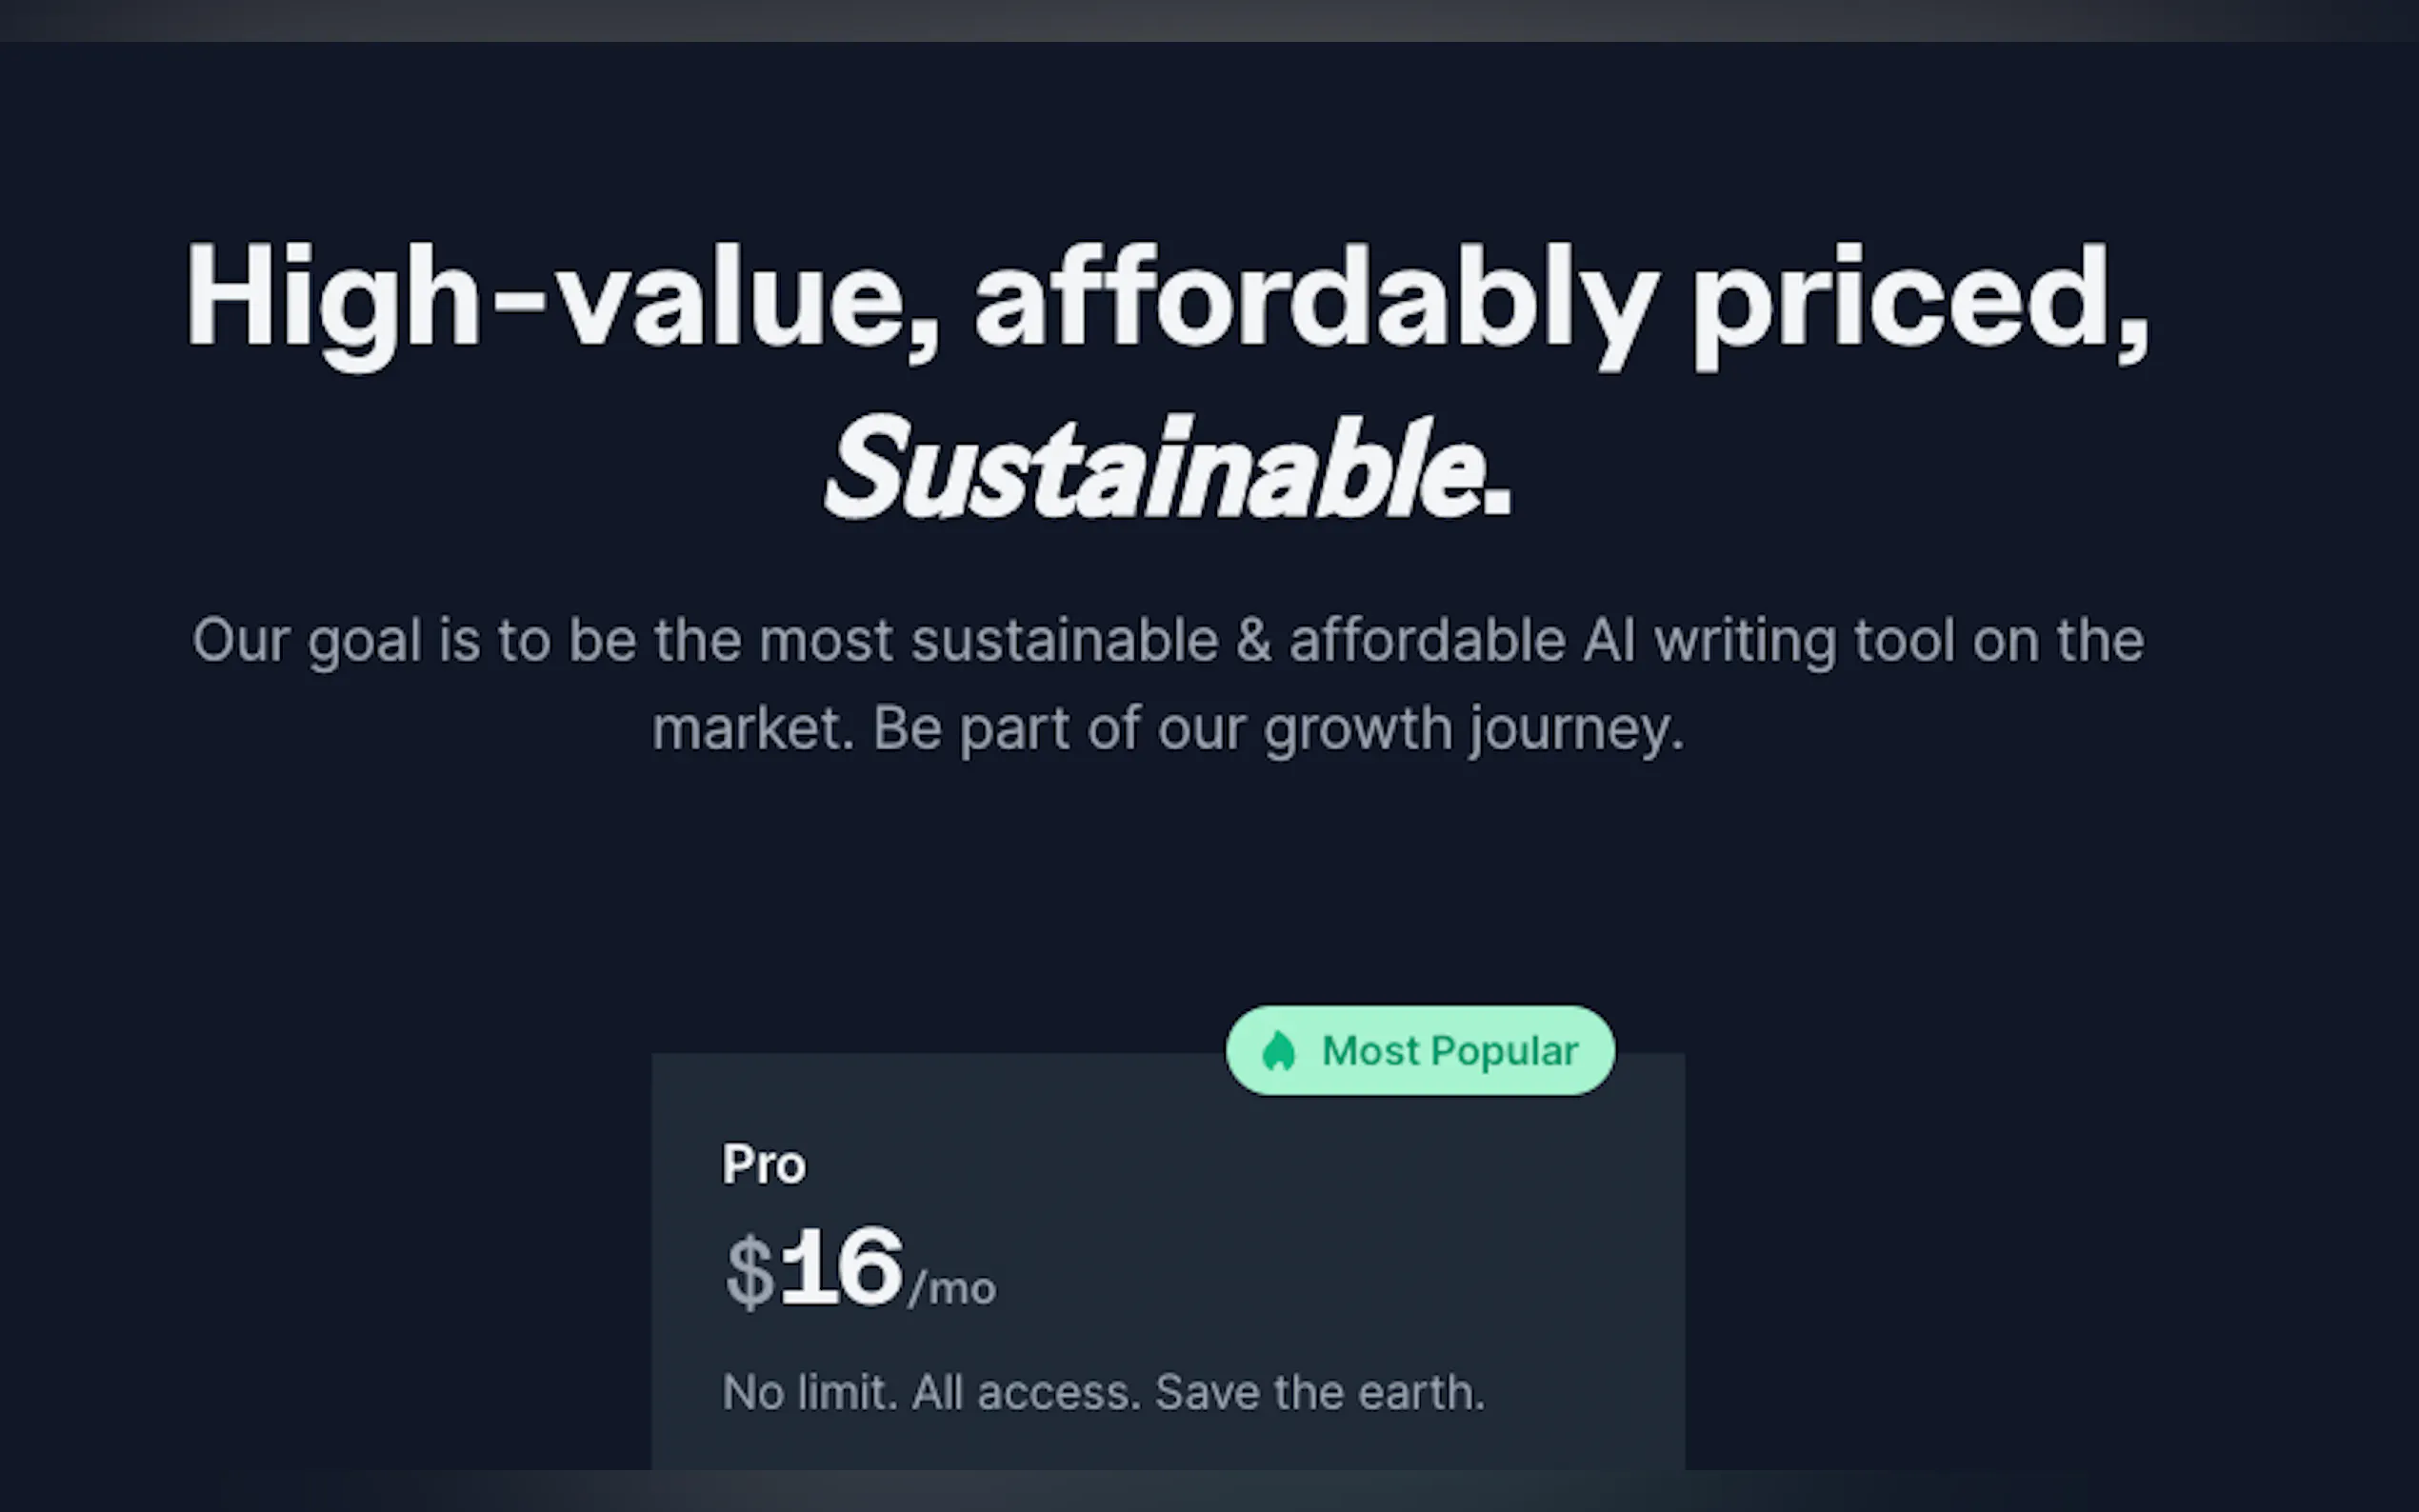Image resolution: width=2419 pixels, height=1512 pixels.
Task: Click the 'Save the earth.' phrase
Action: [1320, 1393]
